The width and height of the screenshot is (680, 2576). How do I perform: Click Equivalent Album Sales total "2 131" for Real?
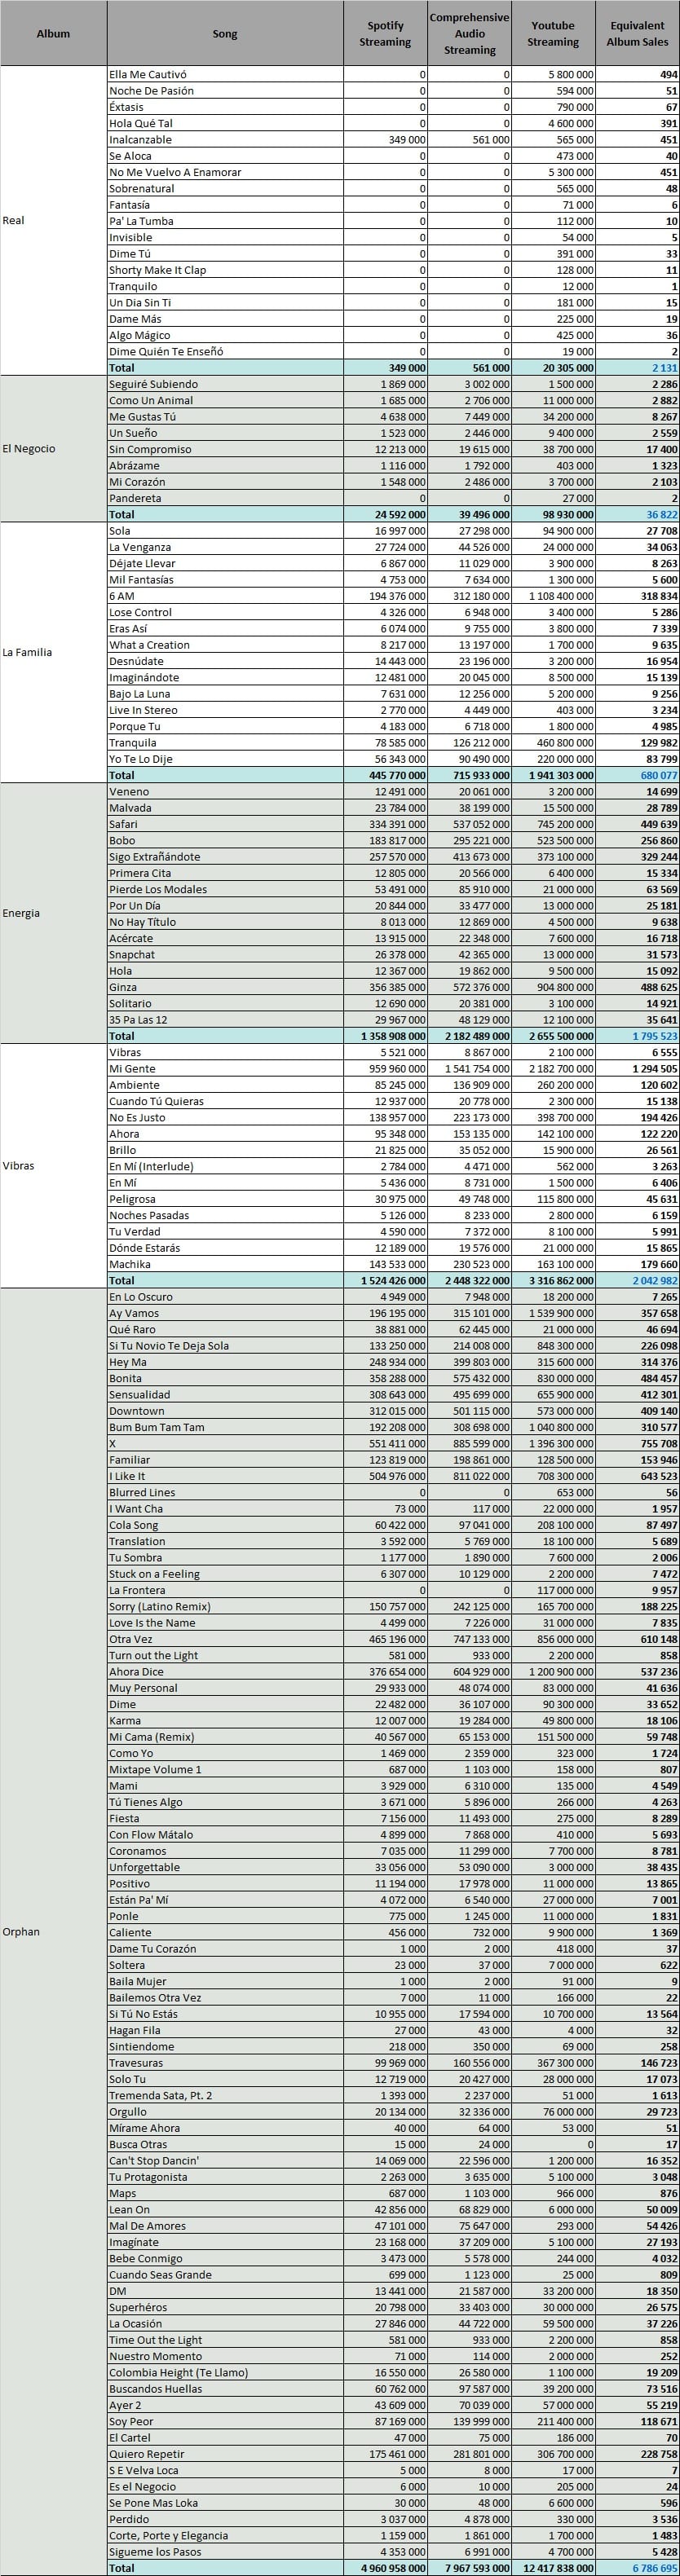pos(664,368)
